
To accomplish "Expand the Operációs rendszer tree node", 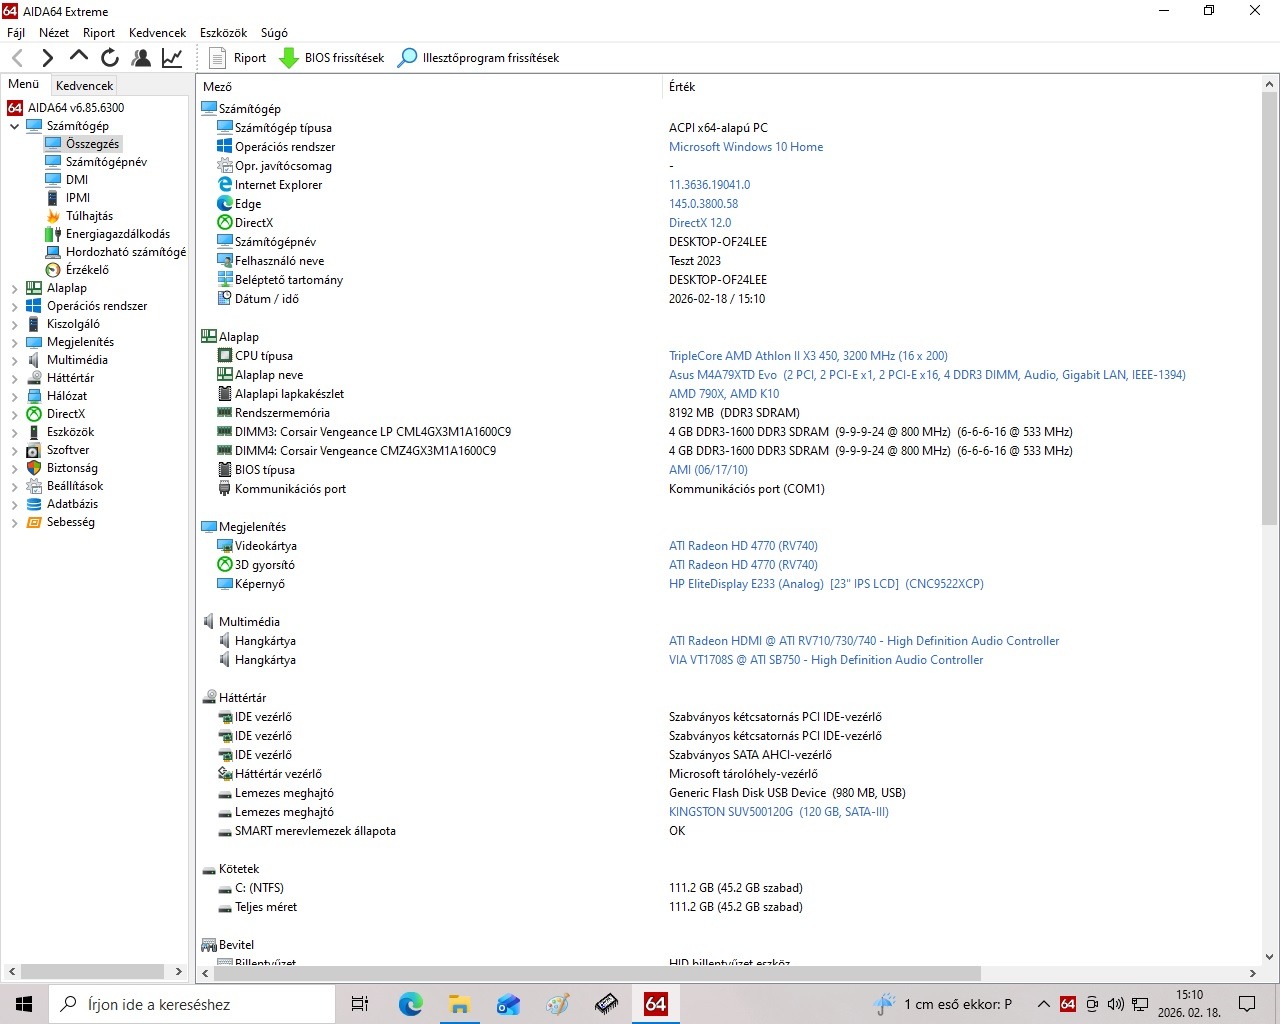I will point(14,306).
